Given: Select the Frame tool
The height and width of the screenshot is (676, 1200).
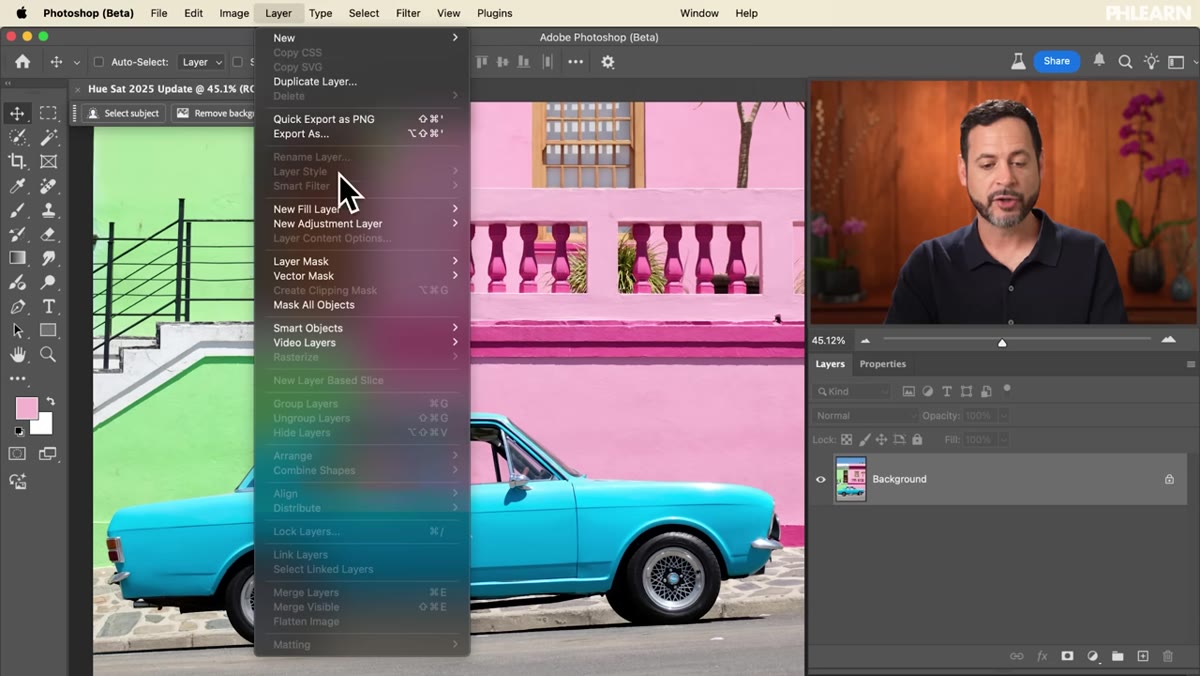Looking at the screenshot, I should [x=48, y=161].
